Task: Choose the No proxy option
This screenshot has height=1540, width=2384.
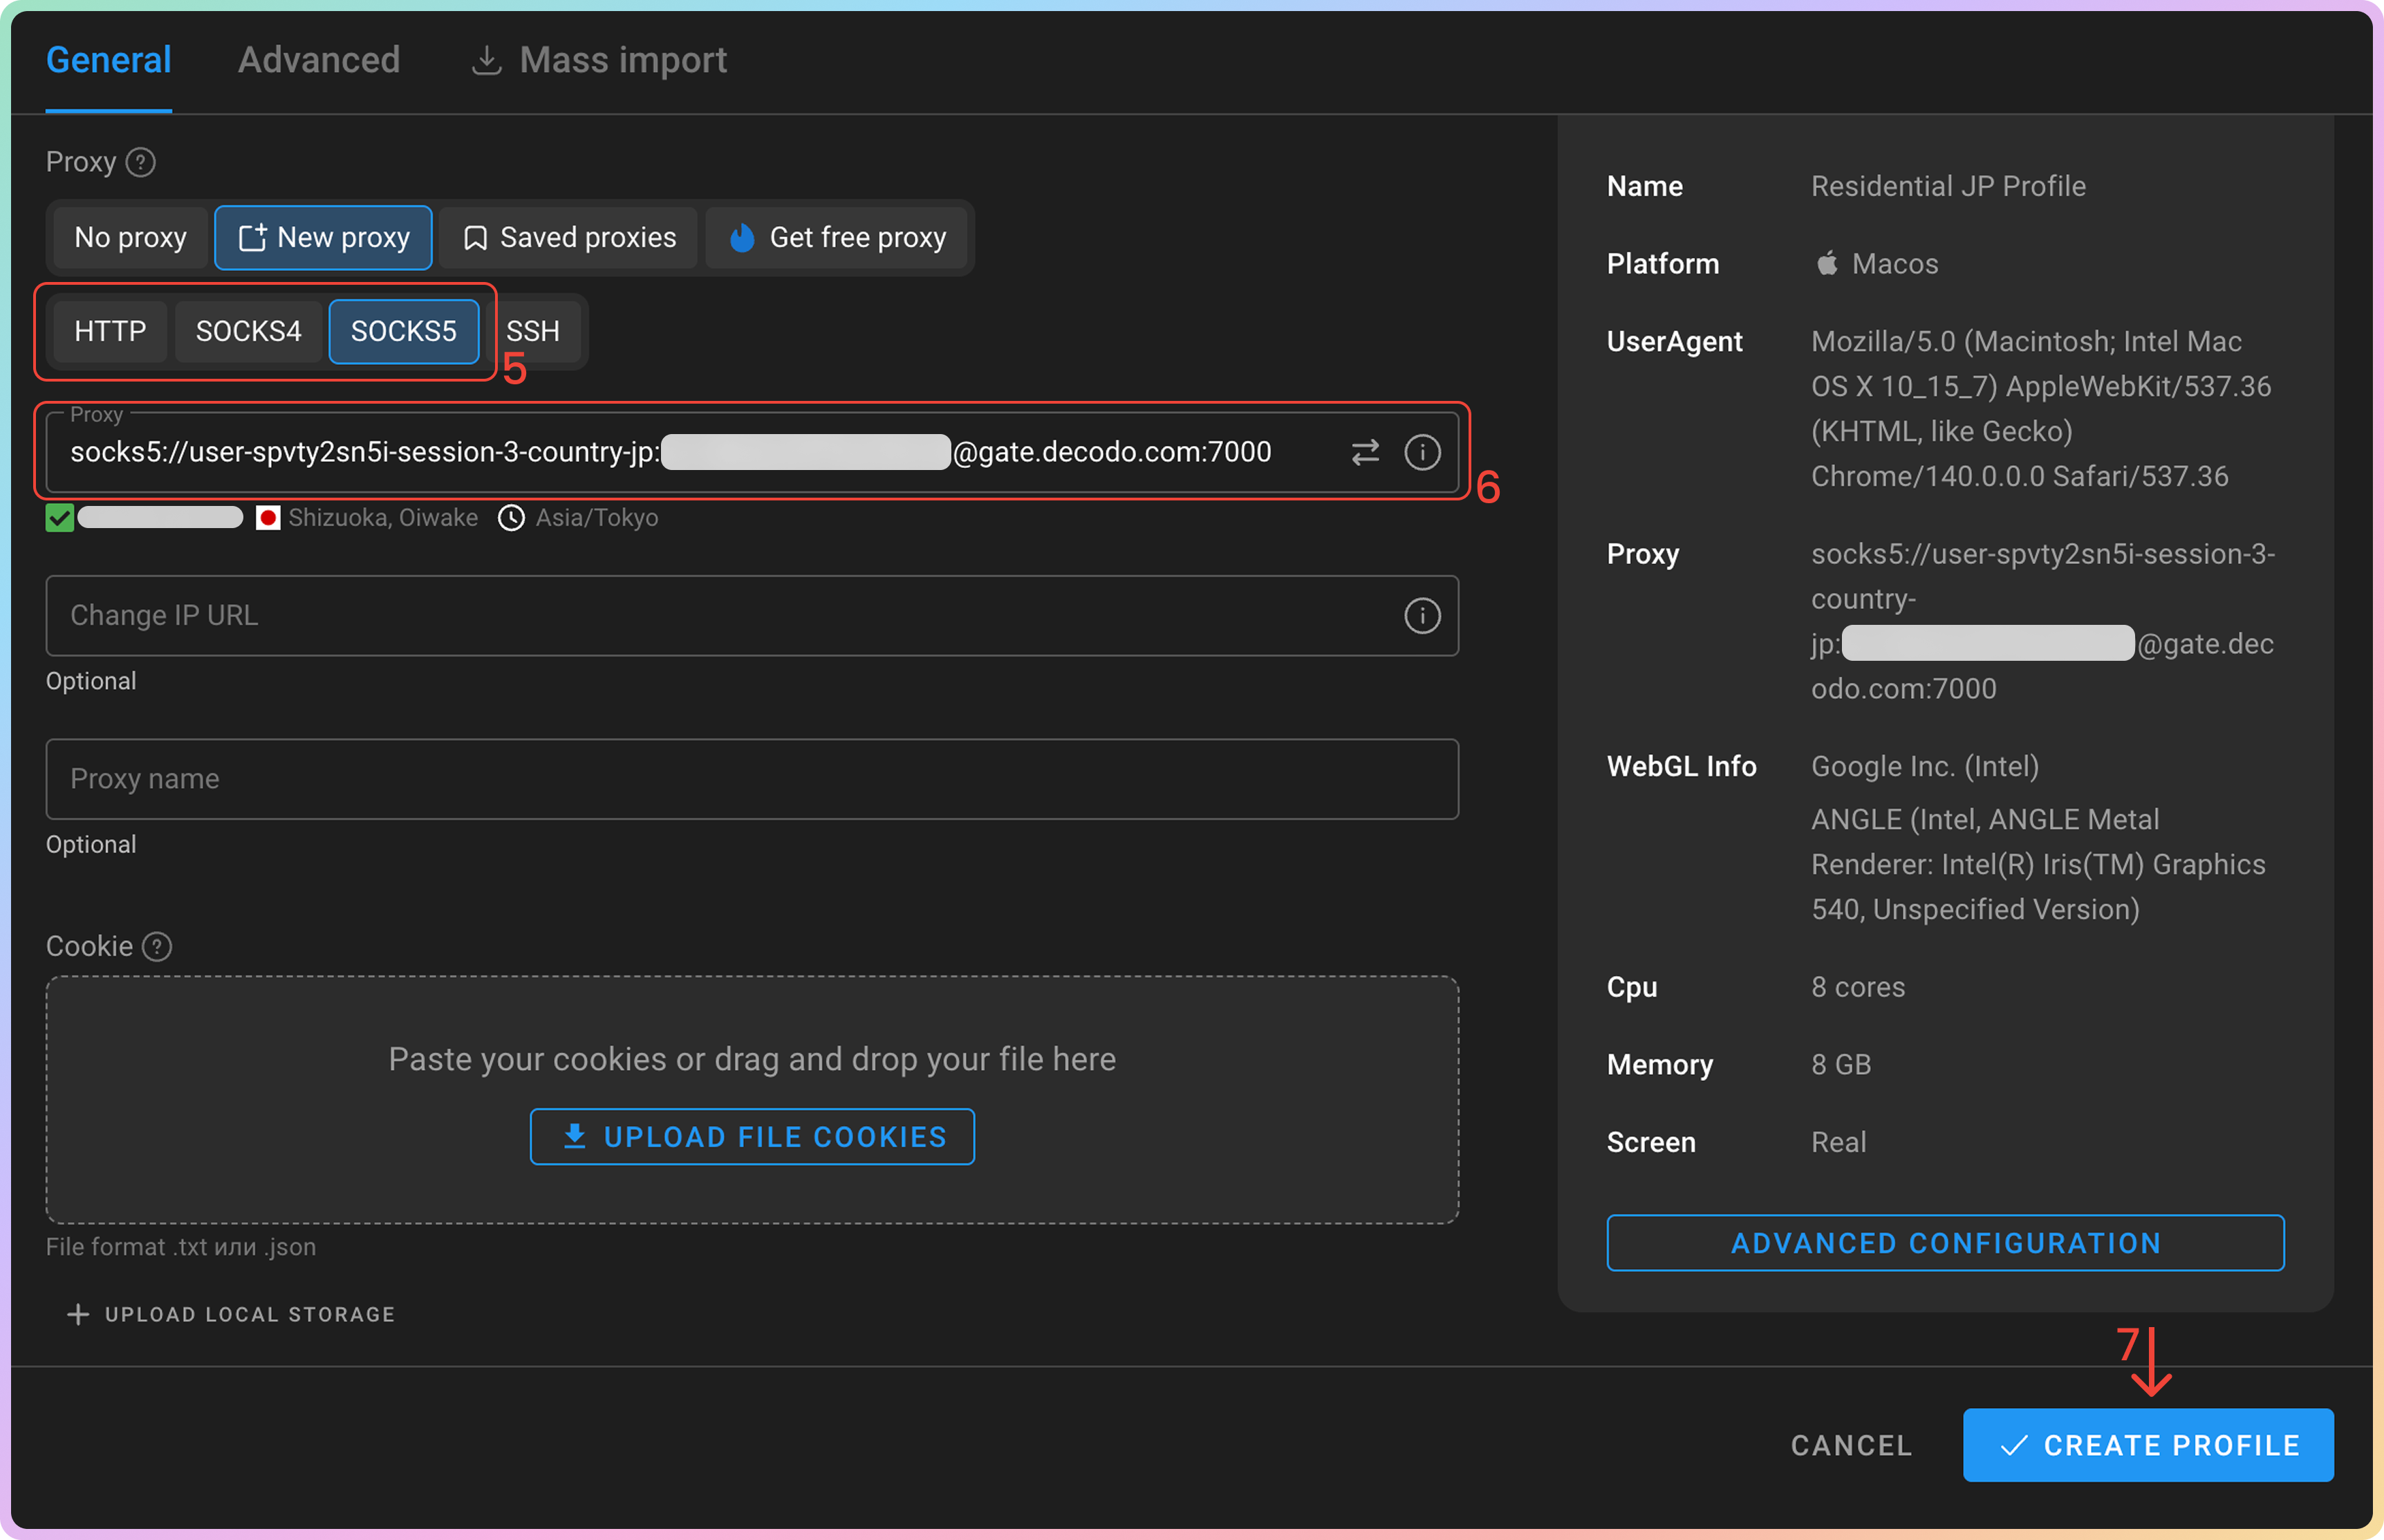Action: pyautogui.click(x=130, y=238)
